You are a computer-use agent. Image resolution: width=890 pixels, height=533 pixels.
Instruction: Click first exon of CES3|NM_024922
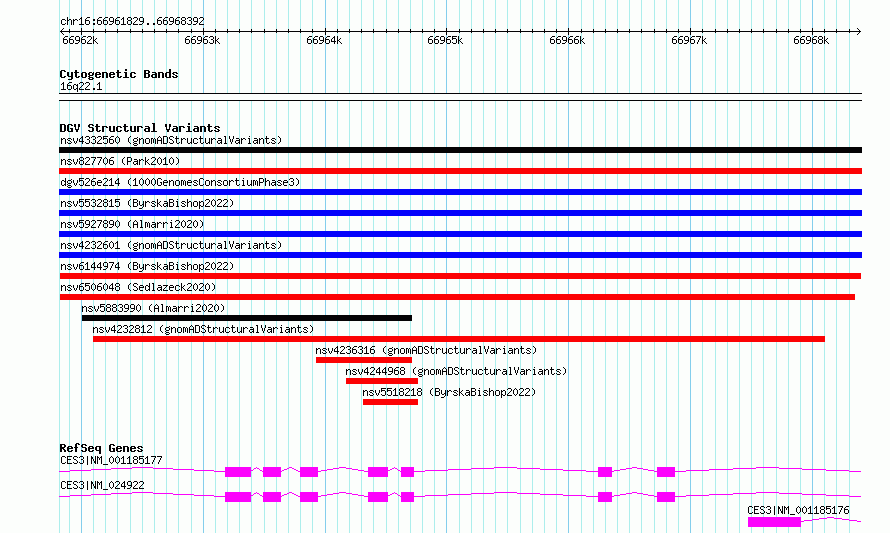pyautogui.click(x=238, y=497)
